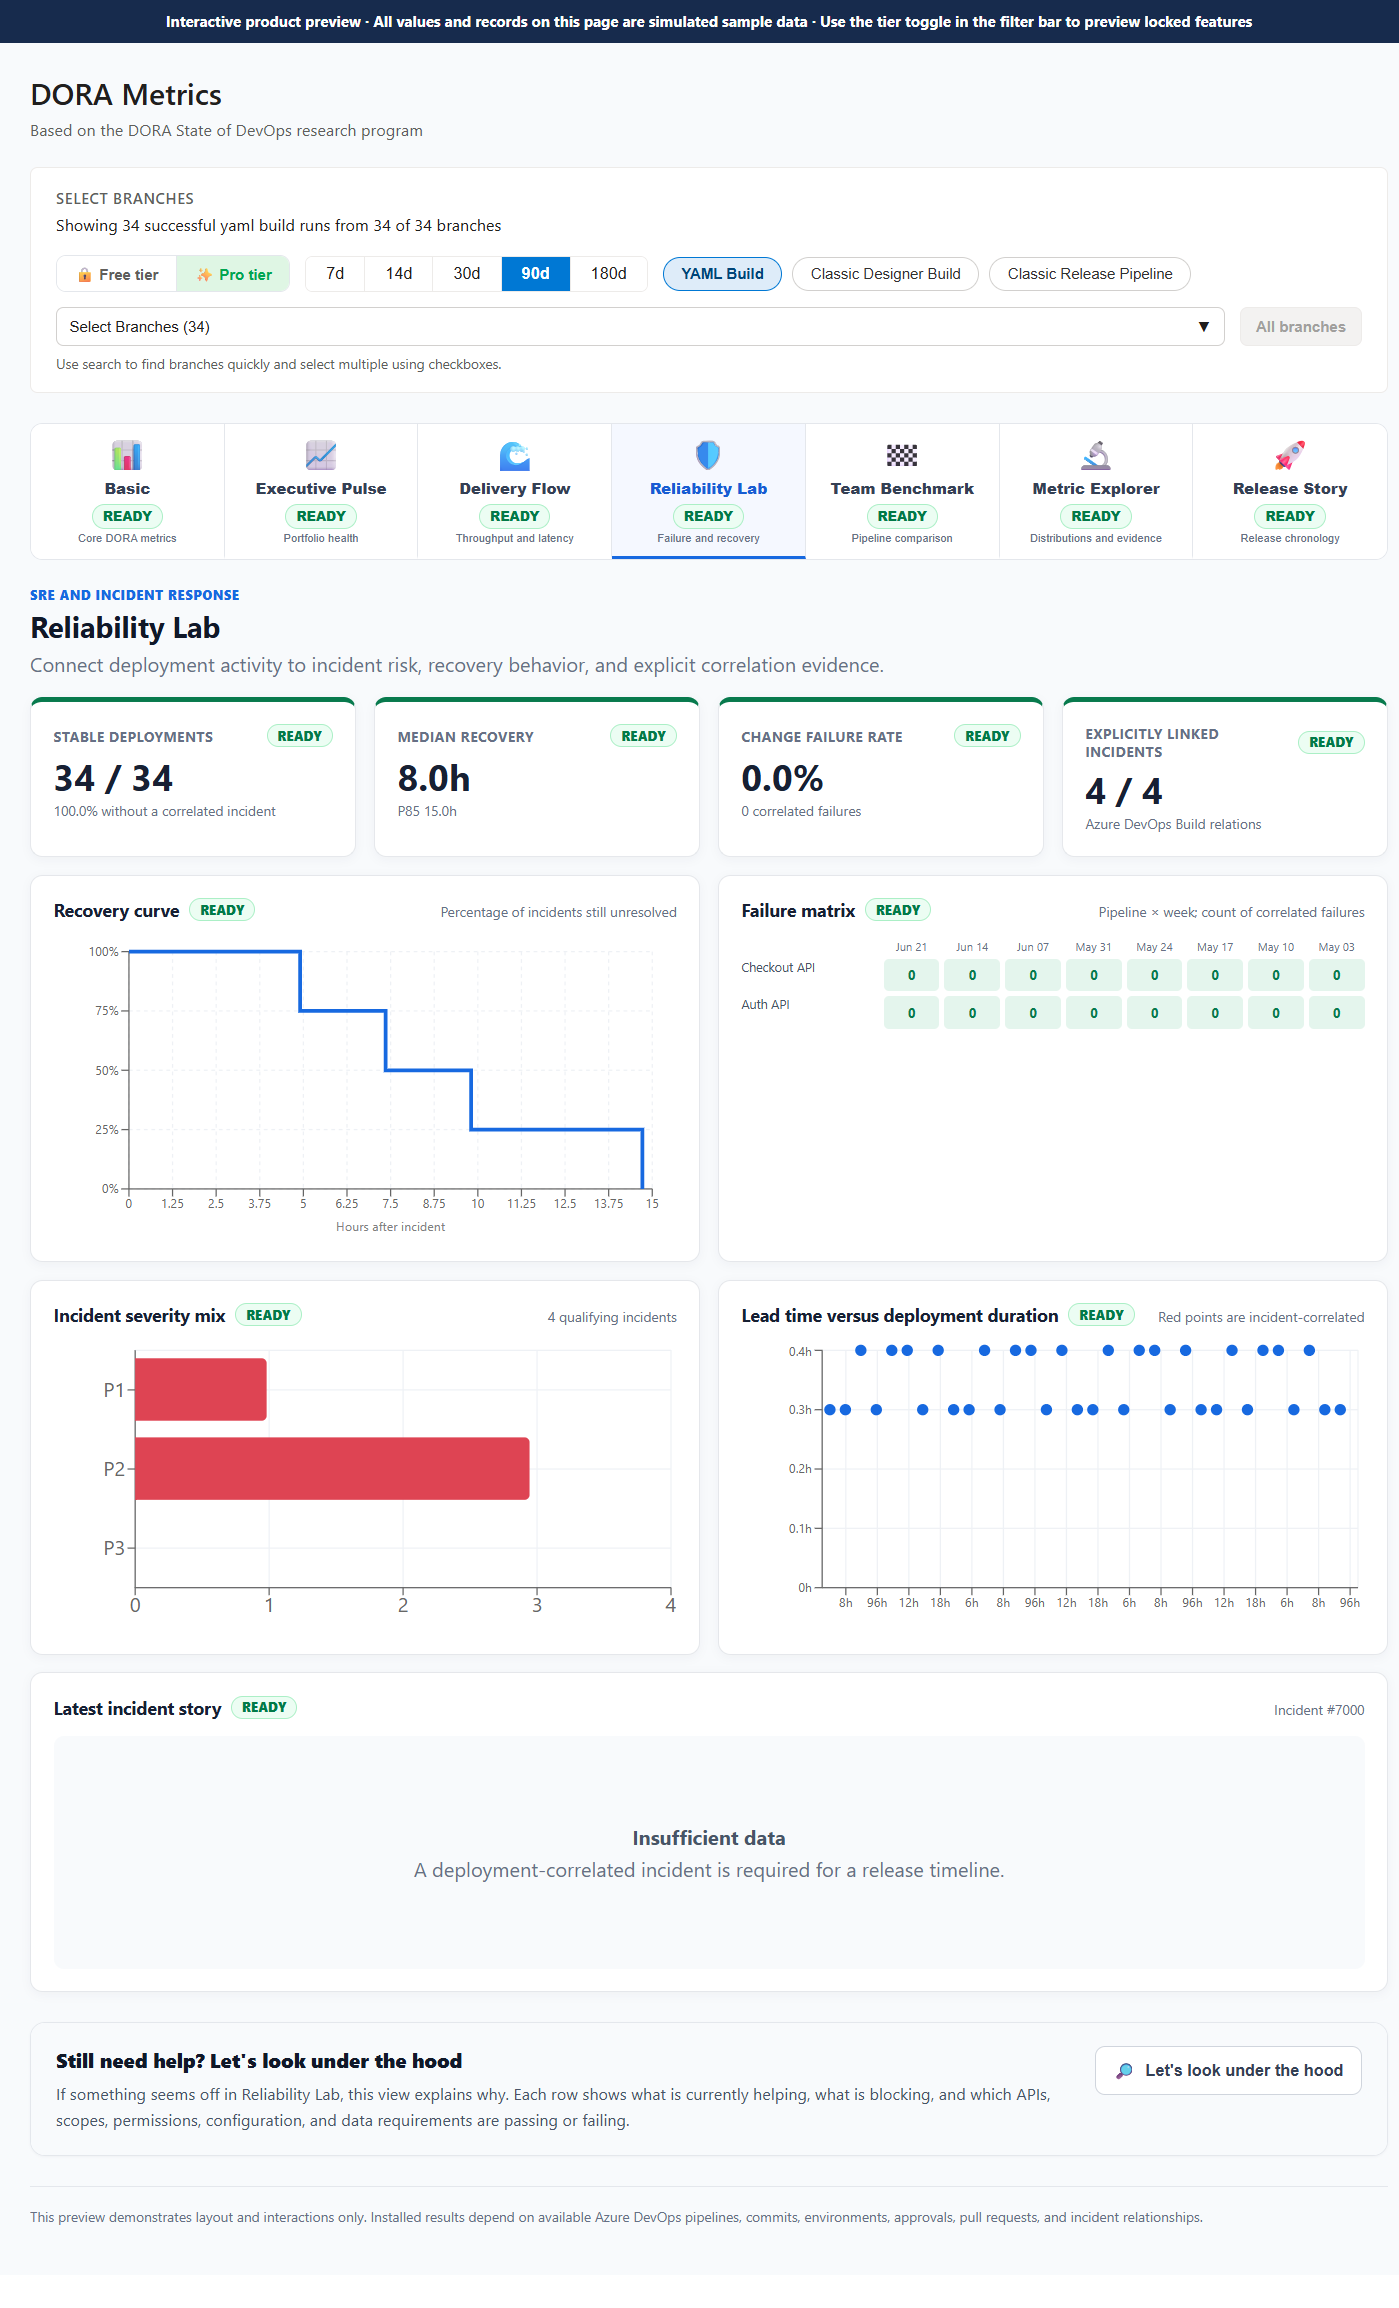Image resolution: width=1399 pixels, height=2308 pixels.
Task: Click the lock icon on Free tier
Action: tap(85, 274)
